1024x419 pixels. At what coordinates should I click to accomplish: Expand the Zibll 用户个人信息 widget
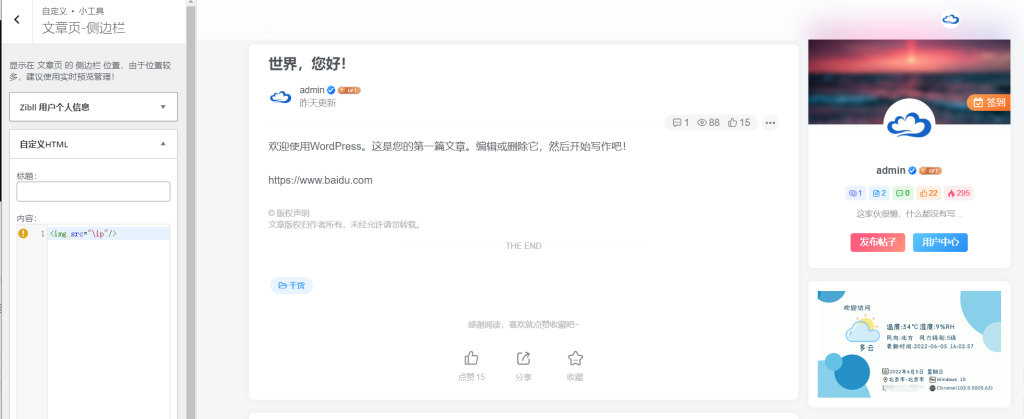(163, 106)
